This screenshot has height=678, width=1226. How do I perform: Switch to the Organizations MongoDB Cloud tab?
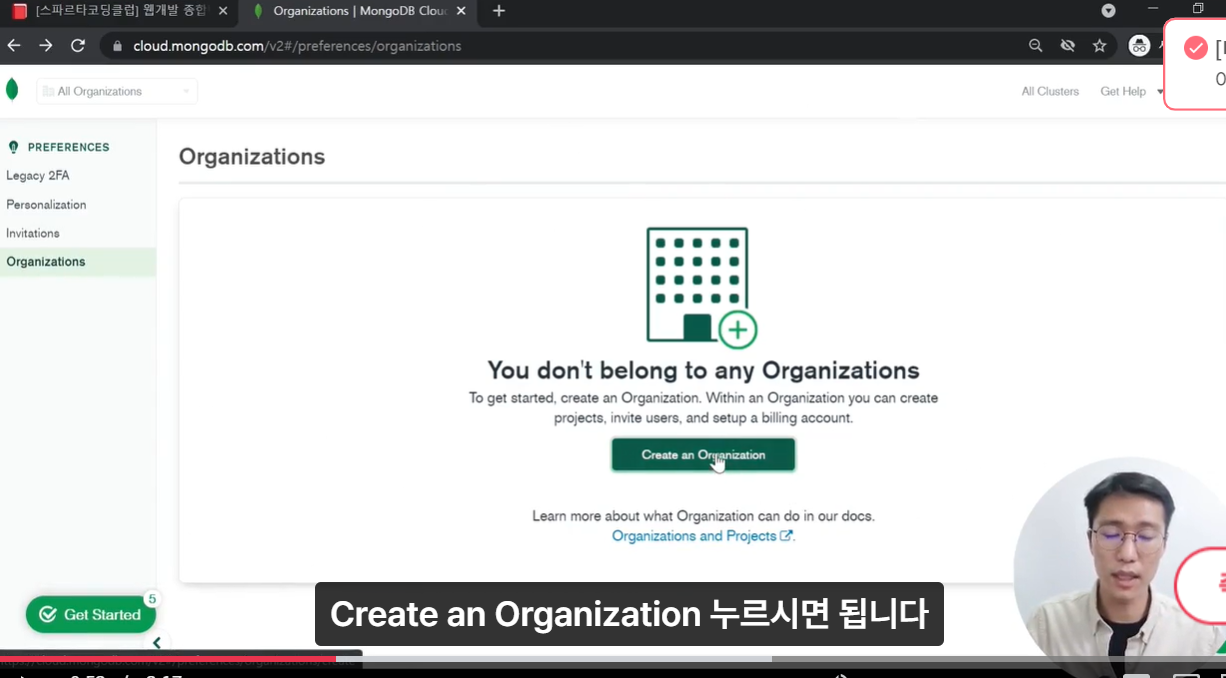(360, 11)
